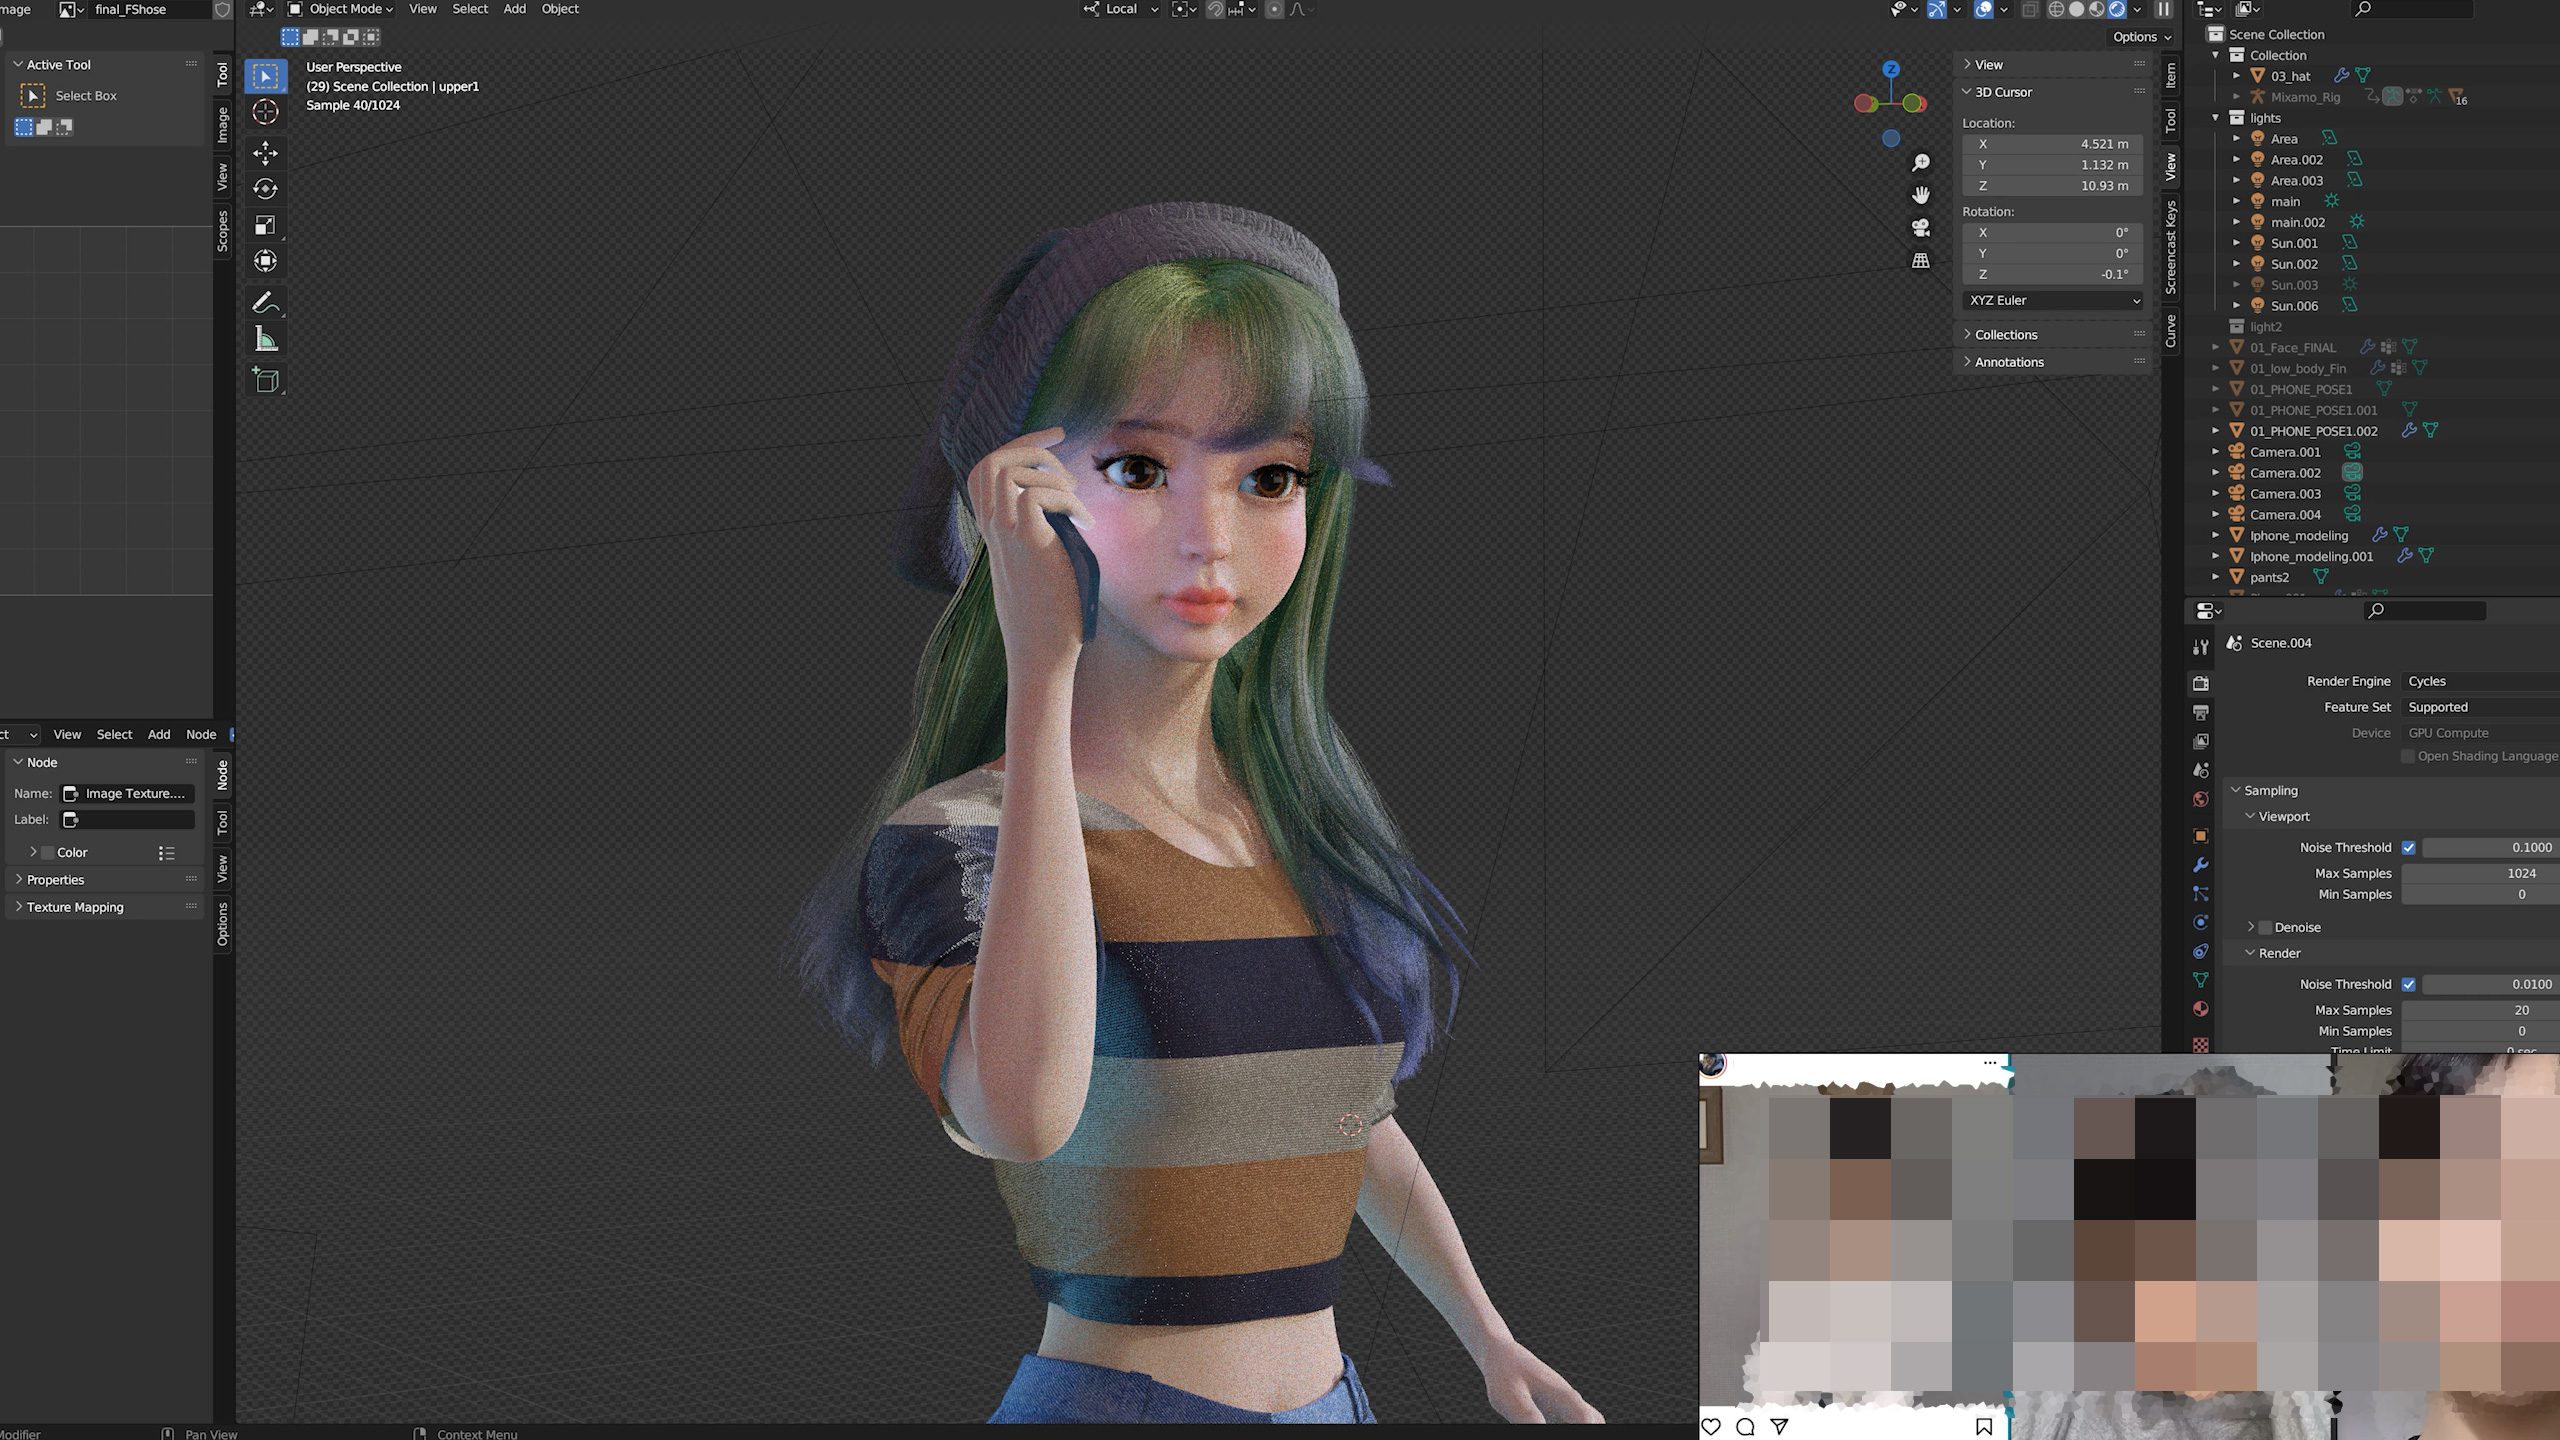Open Tool properties tab icon

coord(2201,647)
